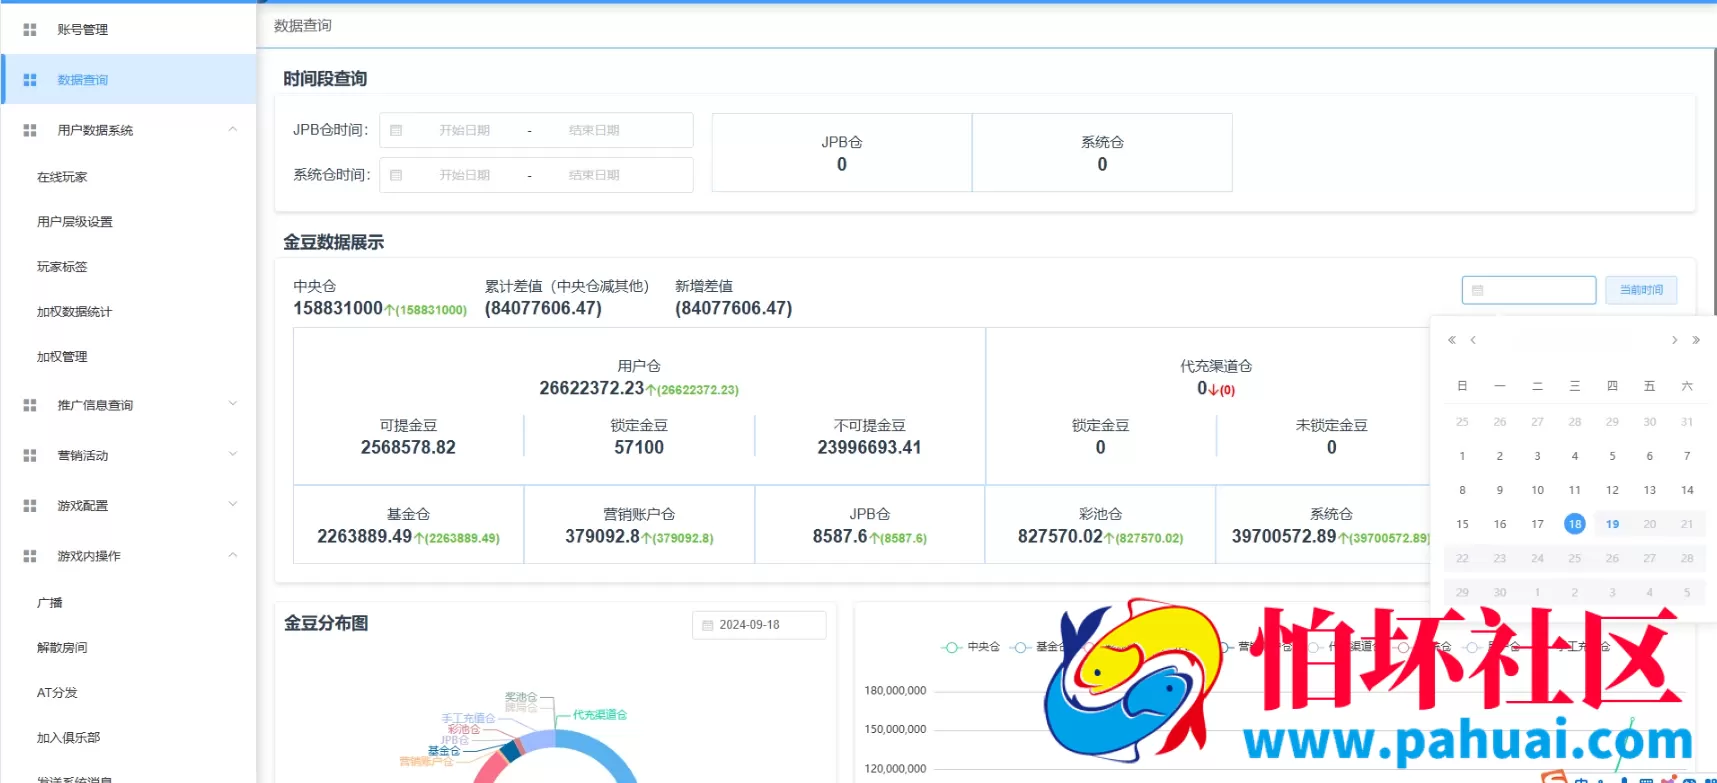
Task: Click the 游戏配置 grid icon
Action: pyautogui.click(x=30, y=506)
